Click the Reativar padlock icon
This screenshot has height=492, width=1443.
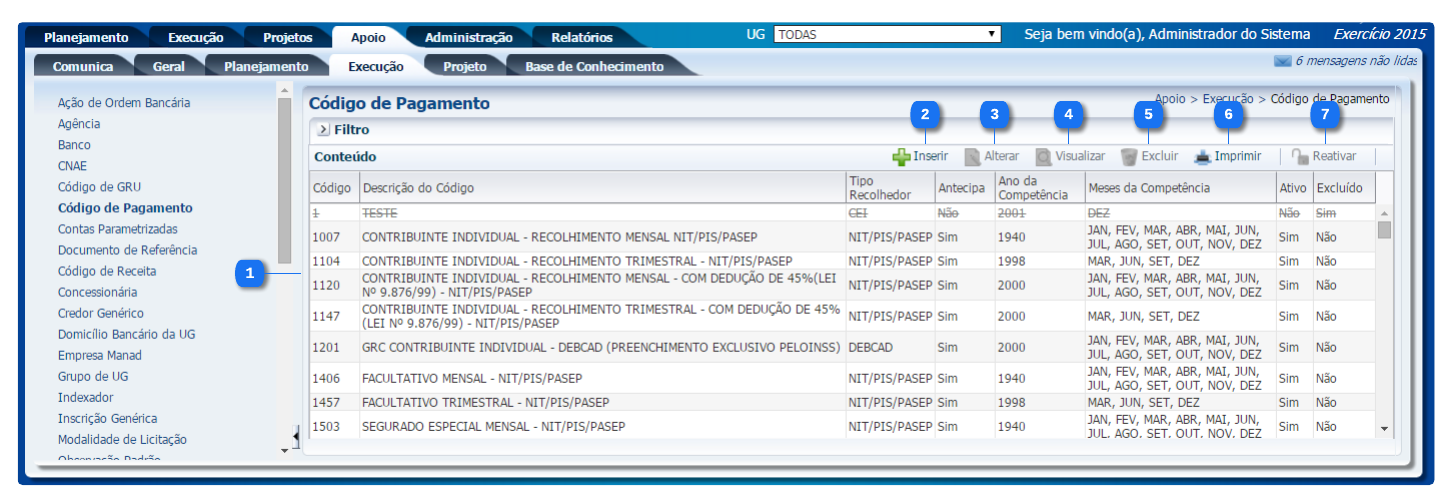click(1300, 157)
